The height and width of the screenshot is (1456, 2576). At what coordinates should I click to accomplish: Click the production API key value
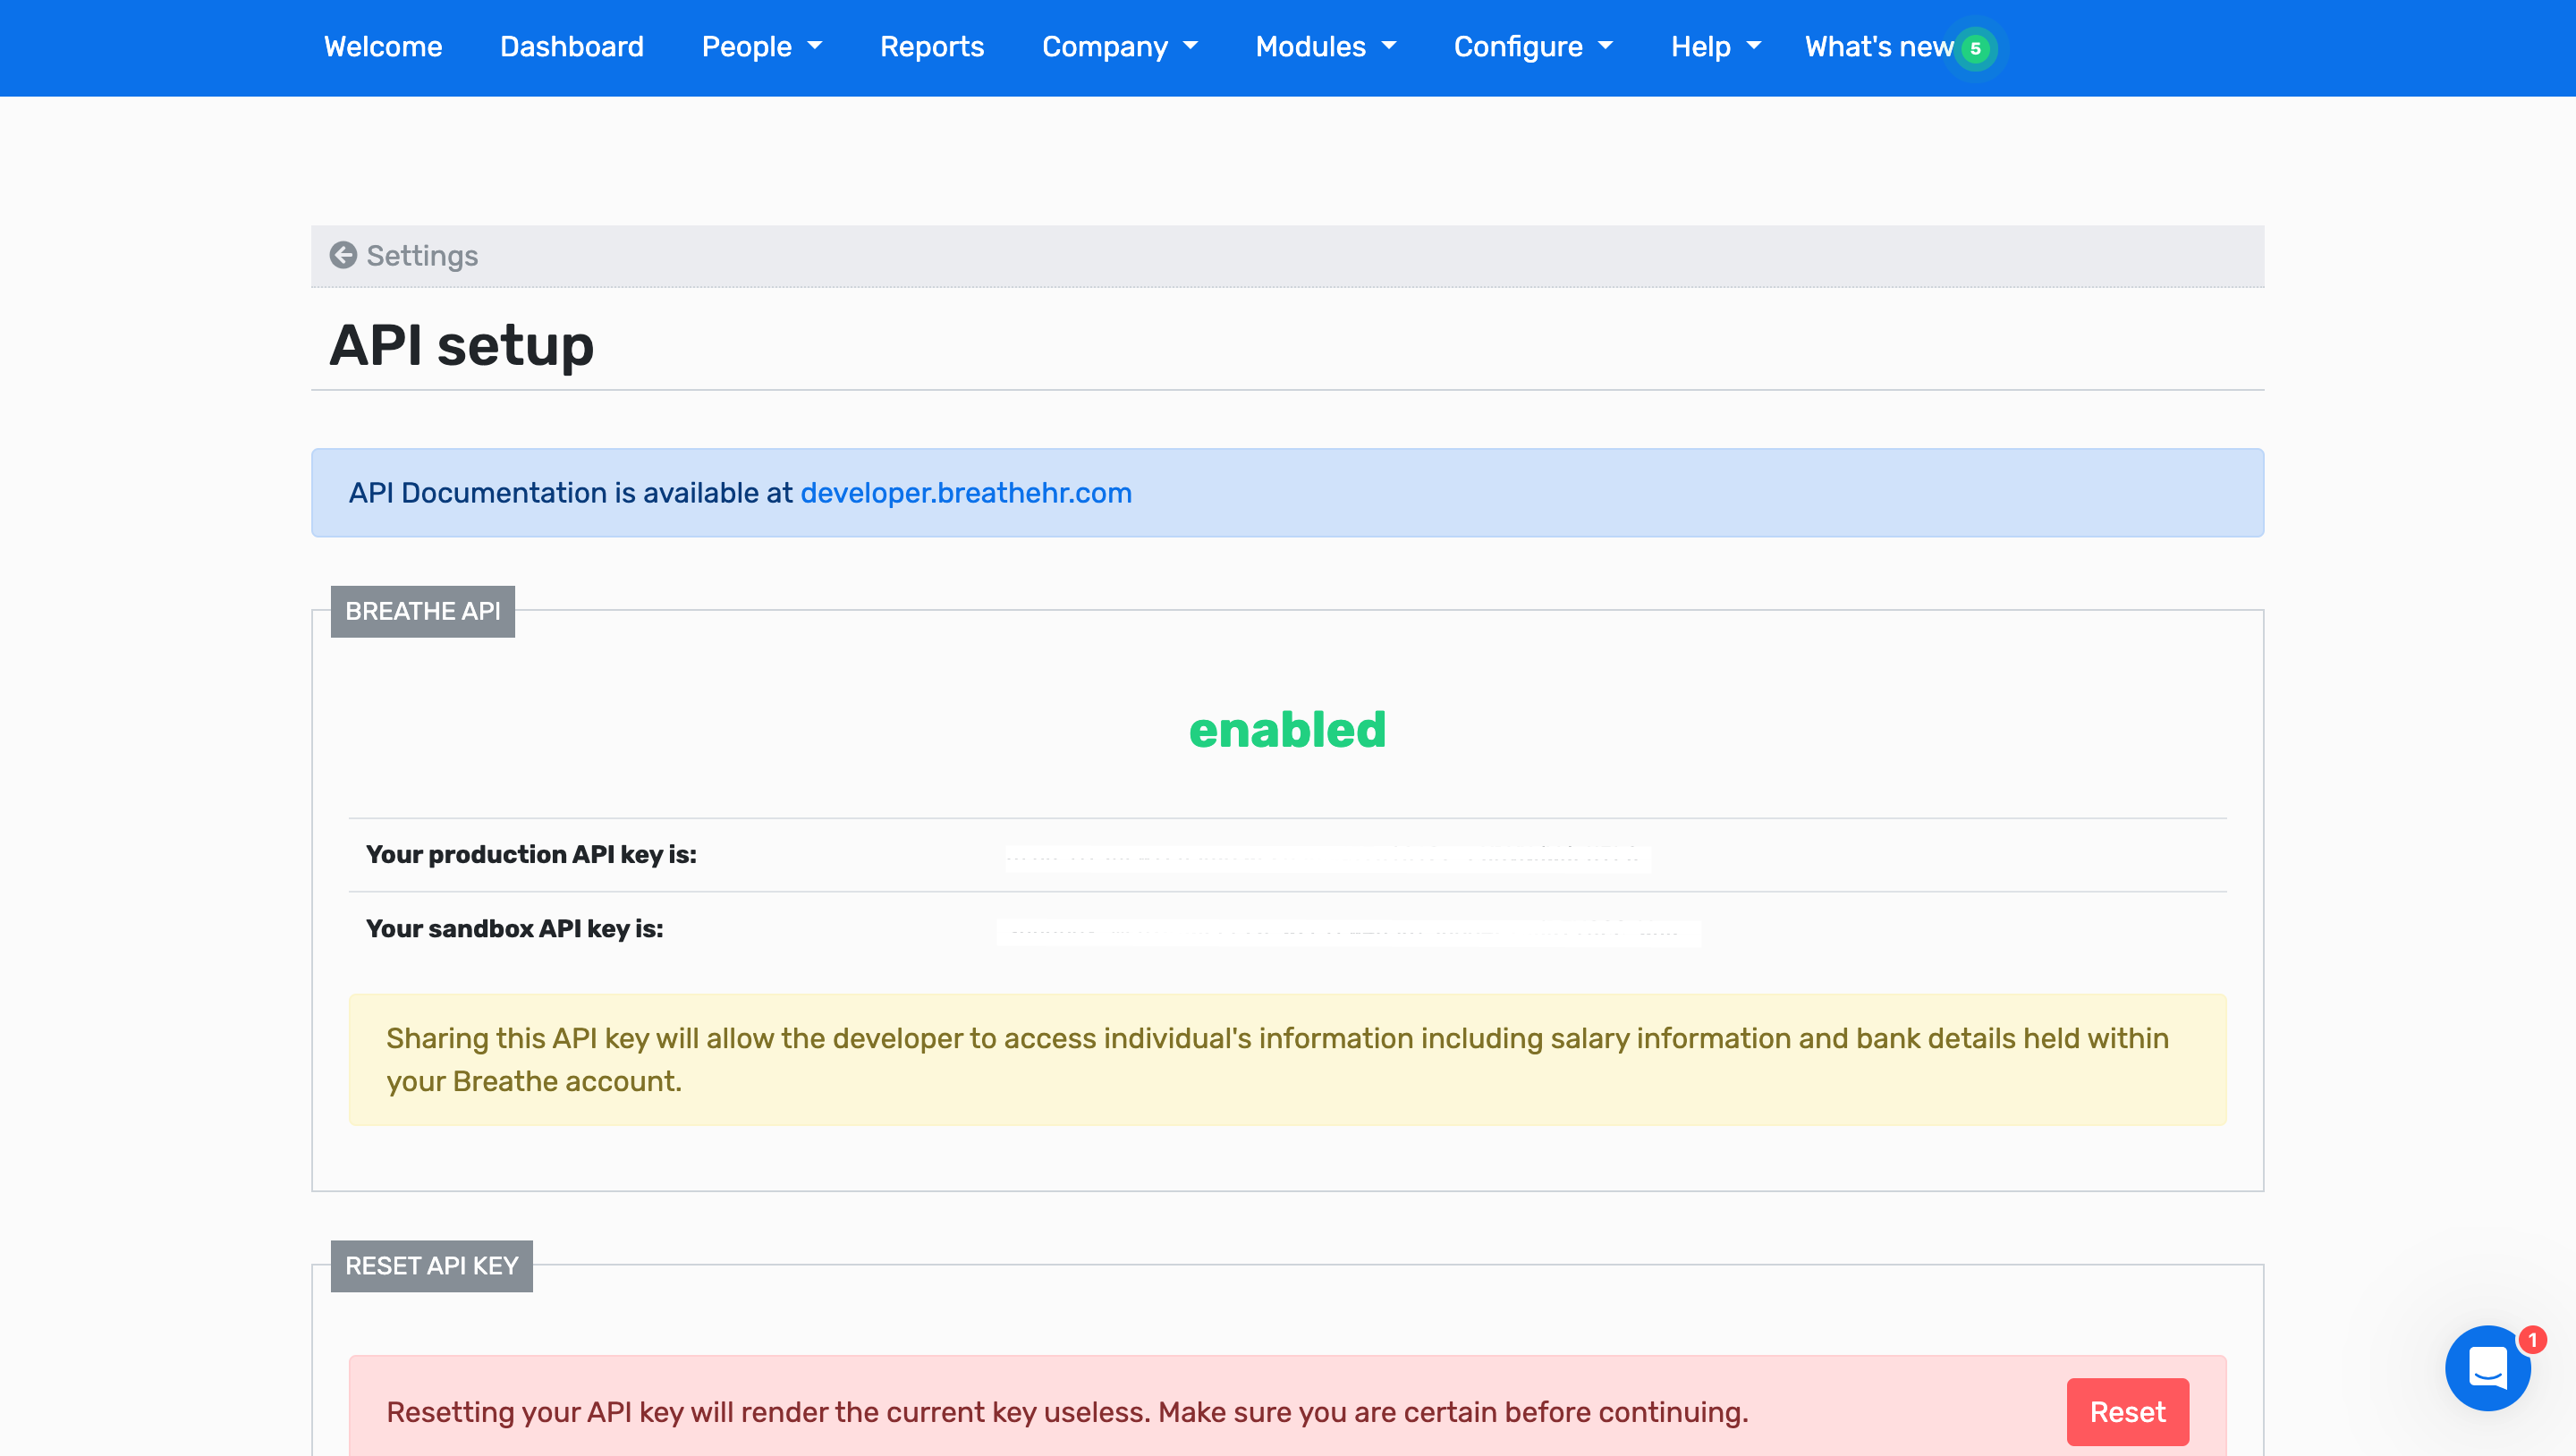(1327, 857)
